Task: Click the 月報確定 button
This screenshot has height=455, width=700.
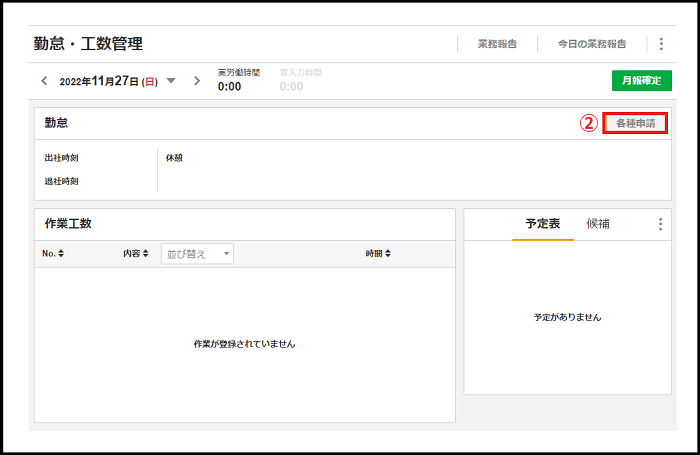Action: pos(642,80)
